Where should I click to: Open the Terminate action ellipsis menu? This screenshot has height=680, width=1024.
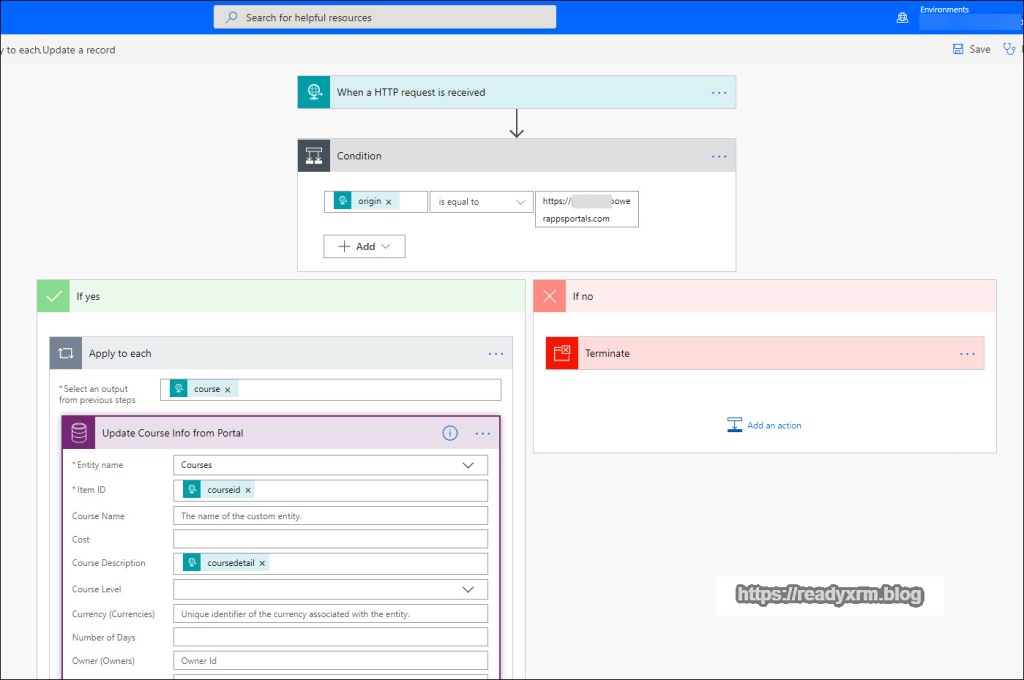coord(967,353)
